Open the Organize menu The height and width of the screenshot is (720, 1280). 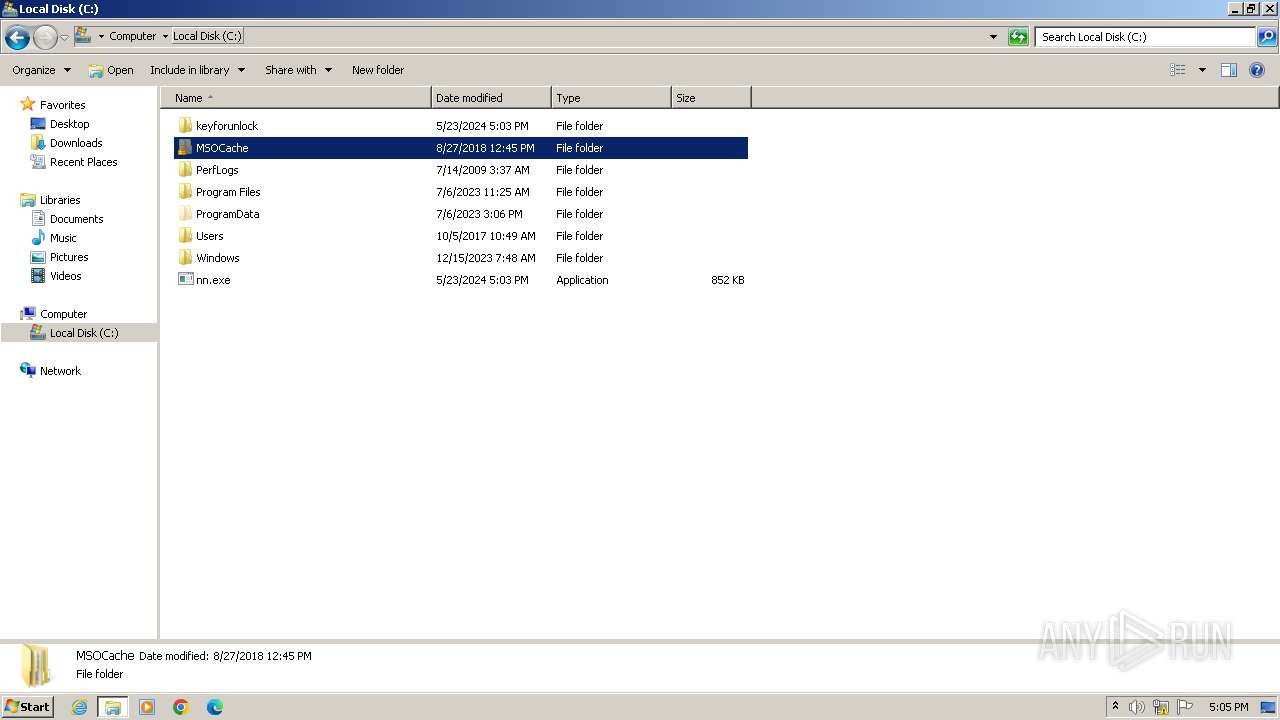point(41,70)
